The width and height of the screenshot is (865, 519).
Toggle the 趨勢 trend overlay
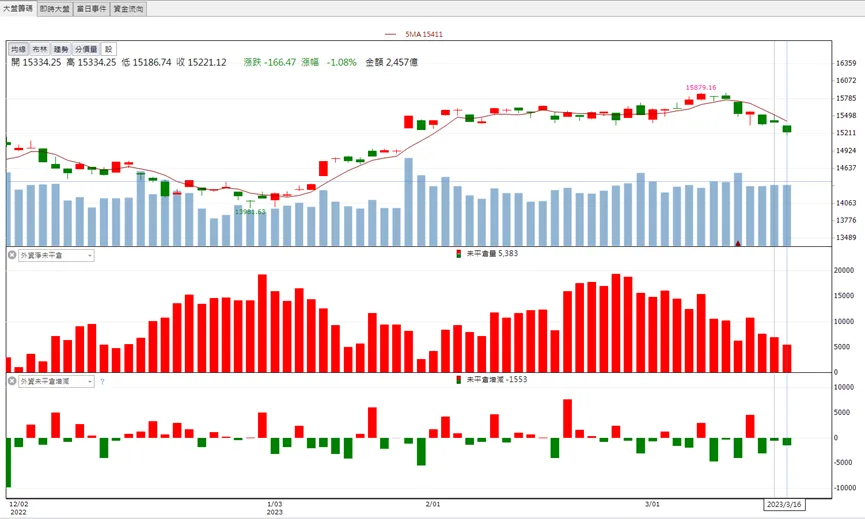coord(61,49)
